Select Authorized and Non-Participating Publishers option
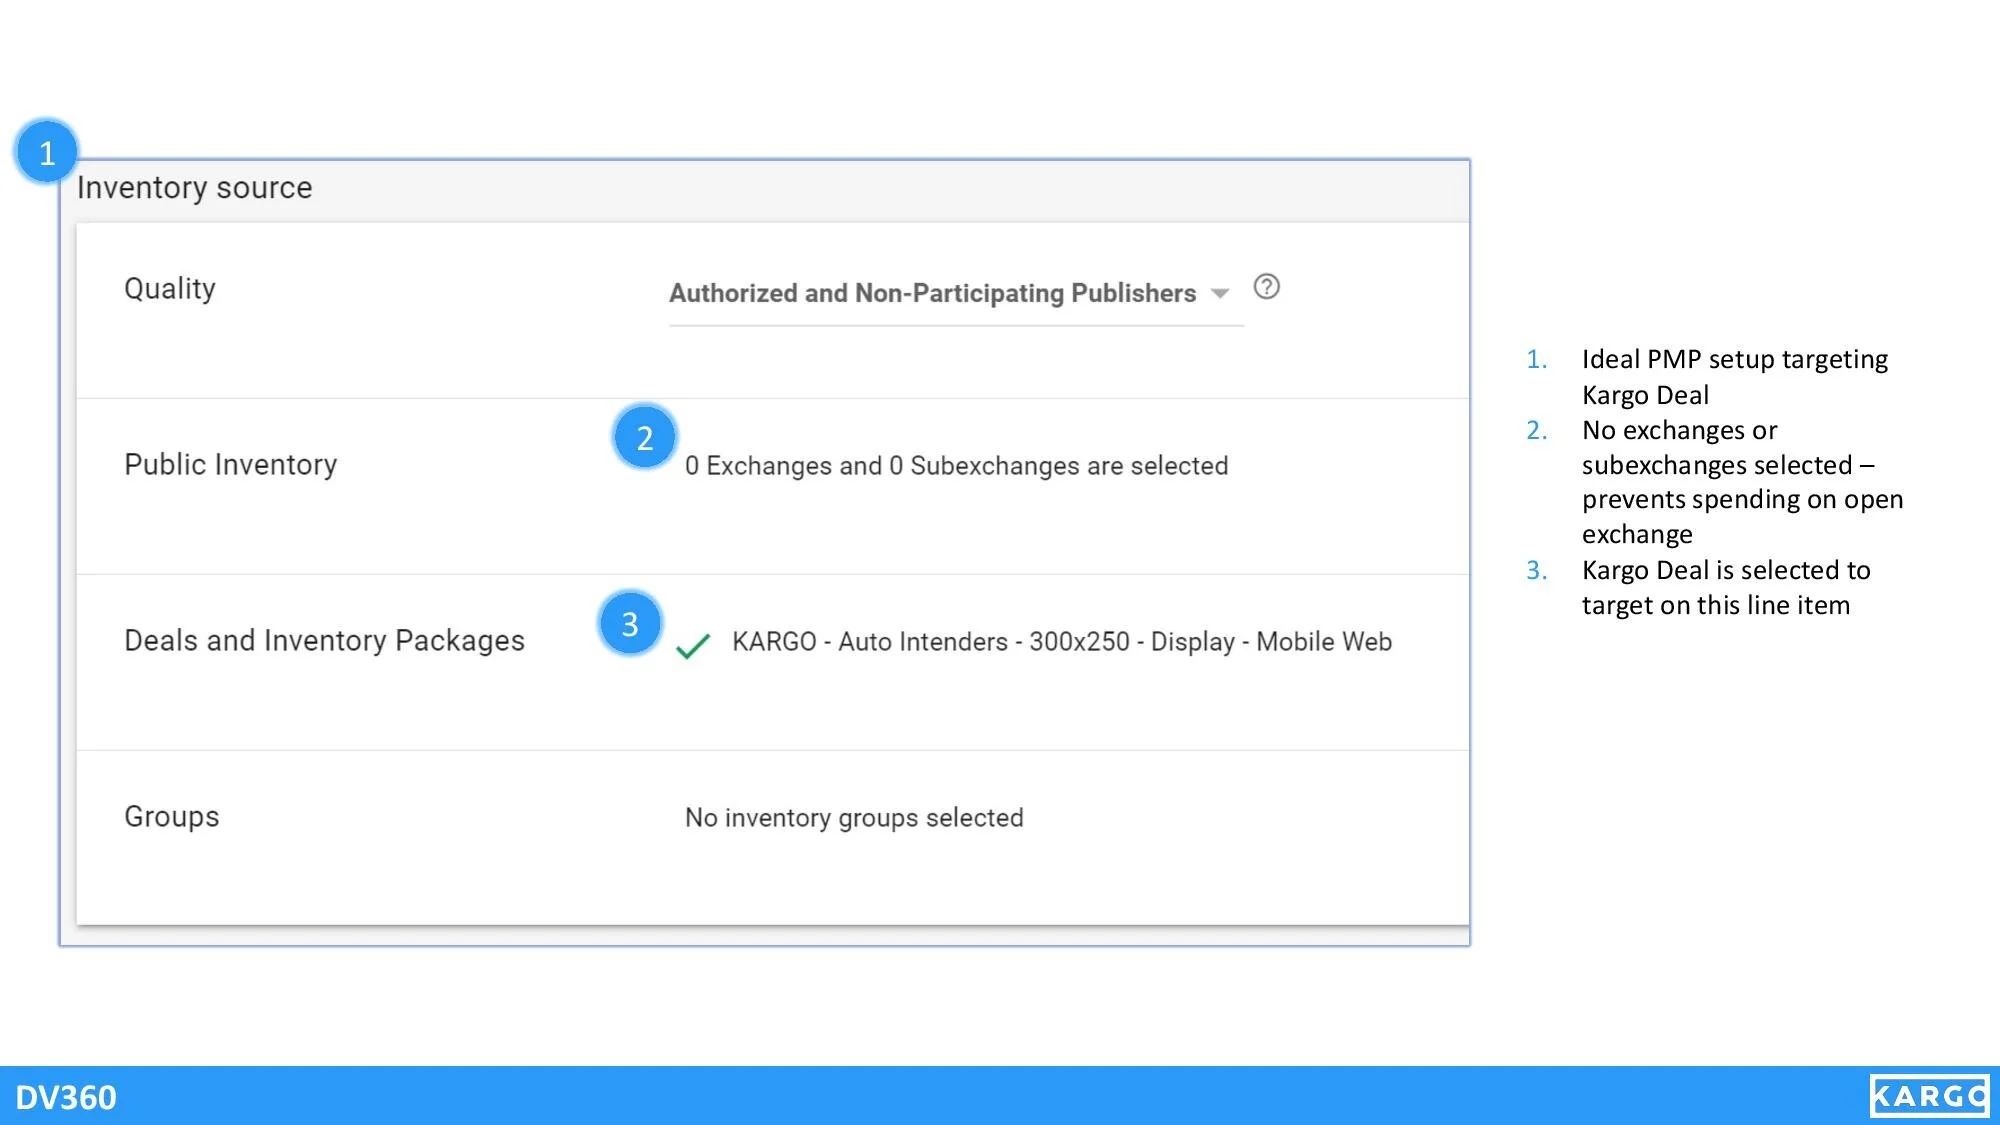This screenshot has width=2000, height=1125. pos(930,293)
